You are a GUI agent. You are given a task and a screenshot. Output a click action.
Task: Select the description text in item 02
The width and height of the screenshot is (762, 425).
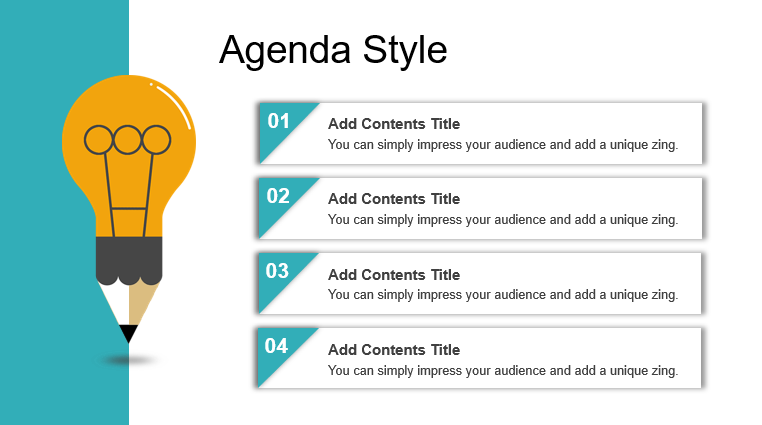point(503,220)
